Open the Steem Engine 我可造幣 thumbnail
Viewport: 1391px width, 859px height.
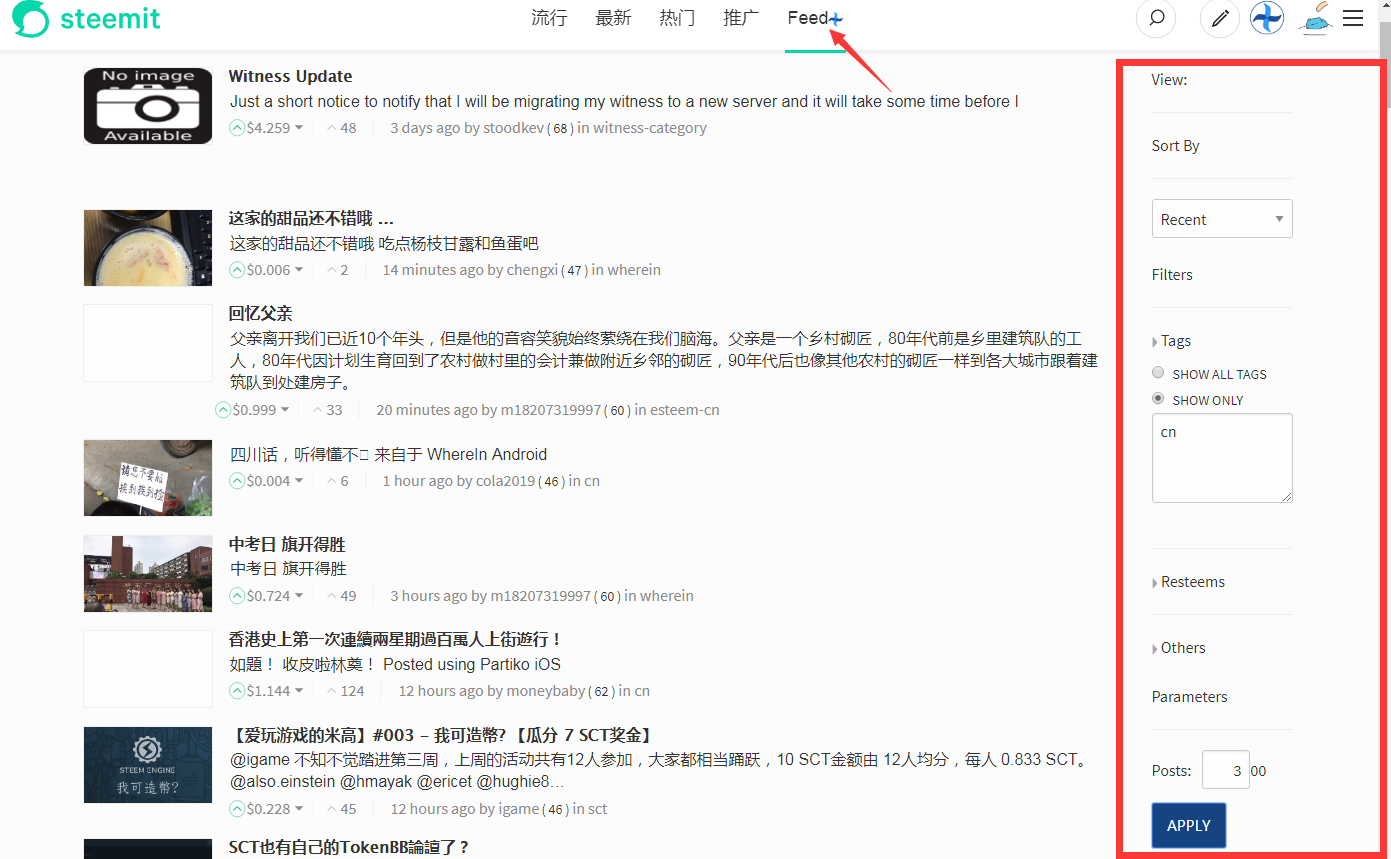pyautogui.click(x=148, y=765)
